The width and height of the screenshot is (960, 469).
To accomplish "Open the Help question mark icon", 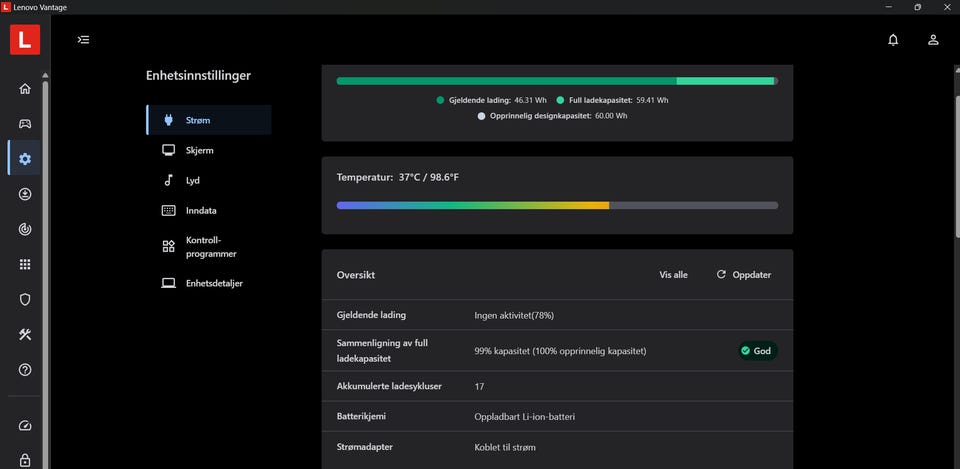I will (x=24, y=370).
